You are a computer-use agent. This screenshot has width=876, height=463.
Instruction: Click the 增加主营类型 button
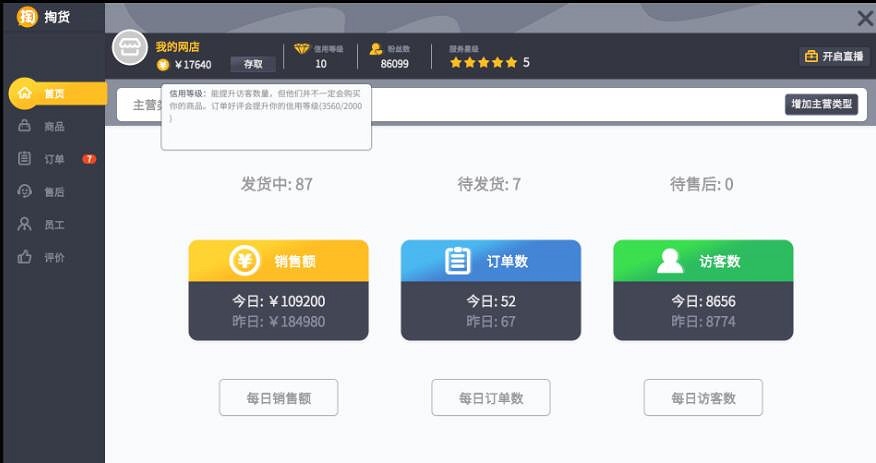click(x=821, y=104)
